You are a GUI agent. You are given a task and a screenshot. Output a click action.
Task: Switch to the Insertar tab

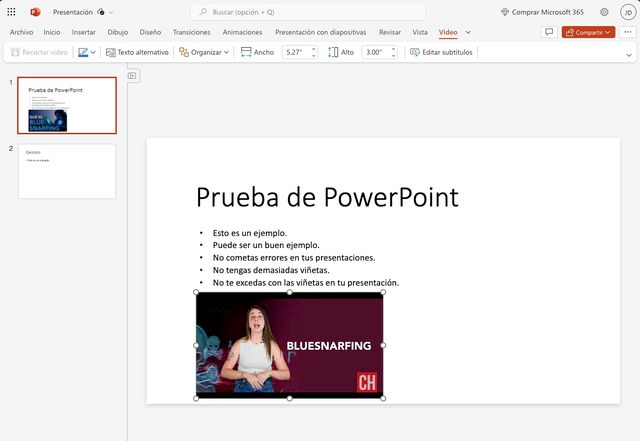coord(84,32)
